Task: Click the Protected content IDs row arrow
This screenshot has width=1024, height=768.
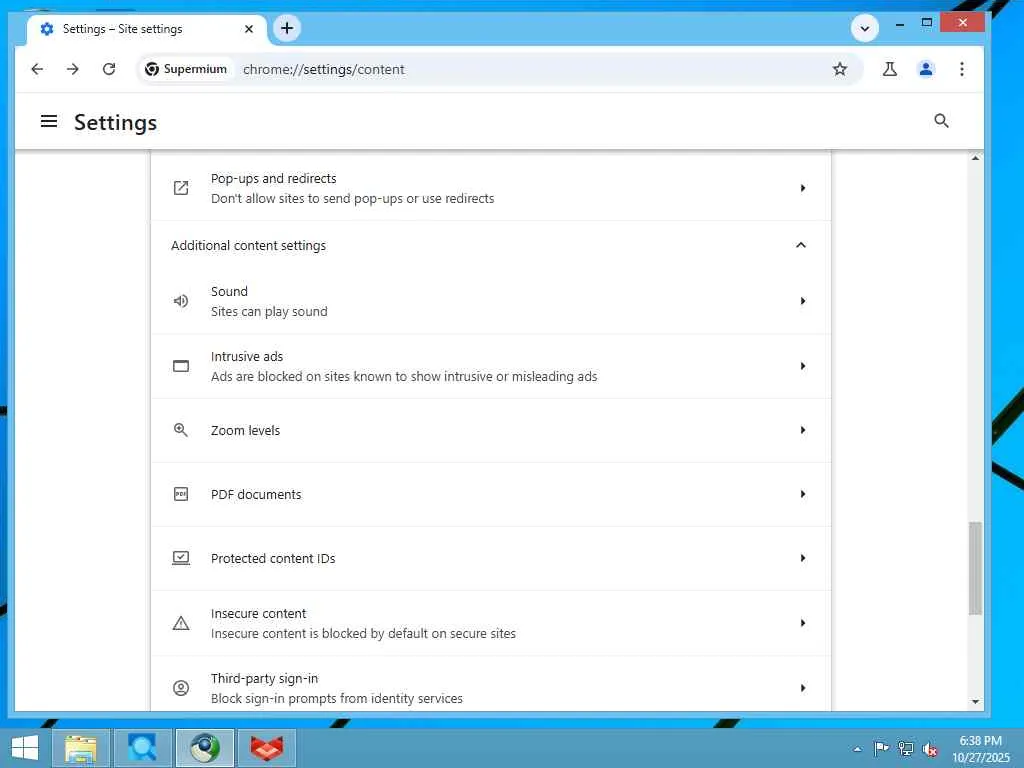Action: pos(803,558)
